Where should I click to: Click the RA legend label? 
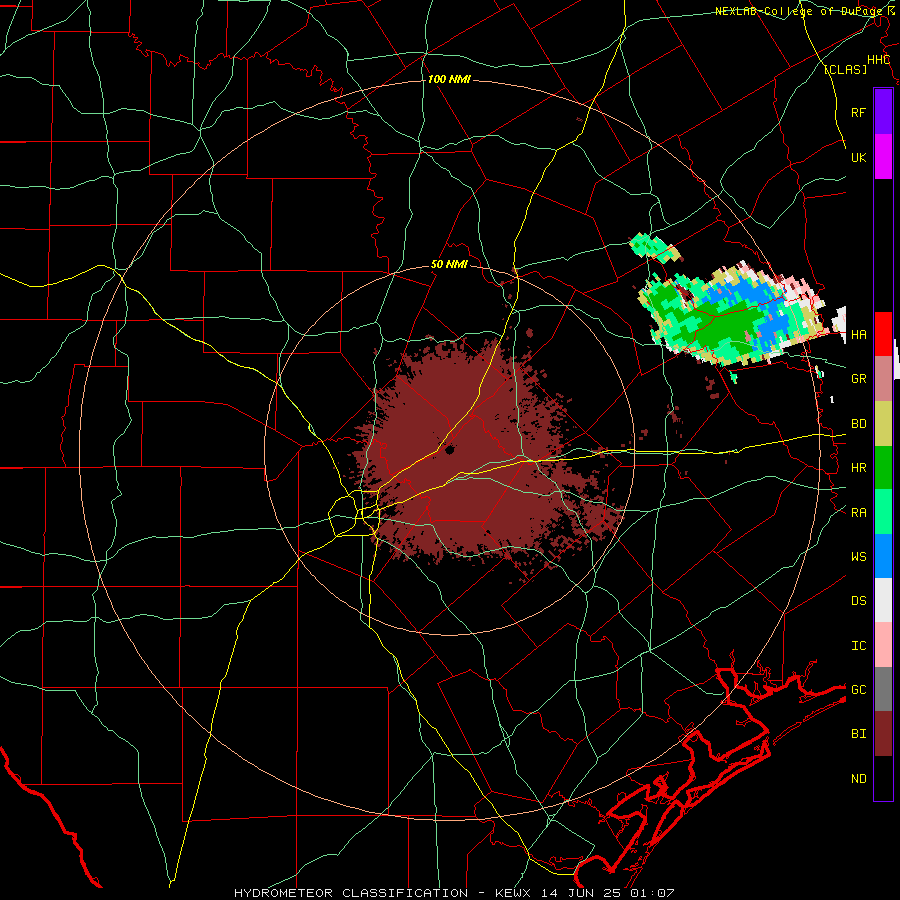(858, 513)
